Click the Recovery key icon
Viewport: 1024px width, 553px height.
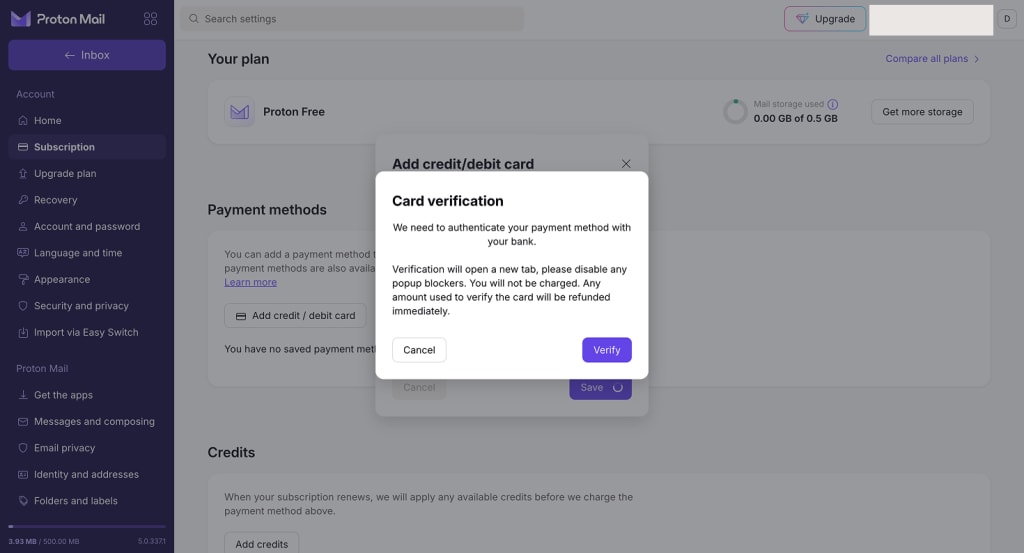[24, 200]
